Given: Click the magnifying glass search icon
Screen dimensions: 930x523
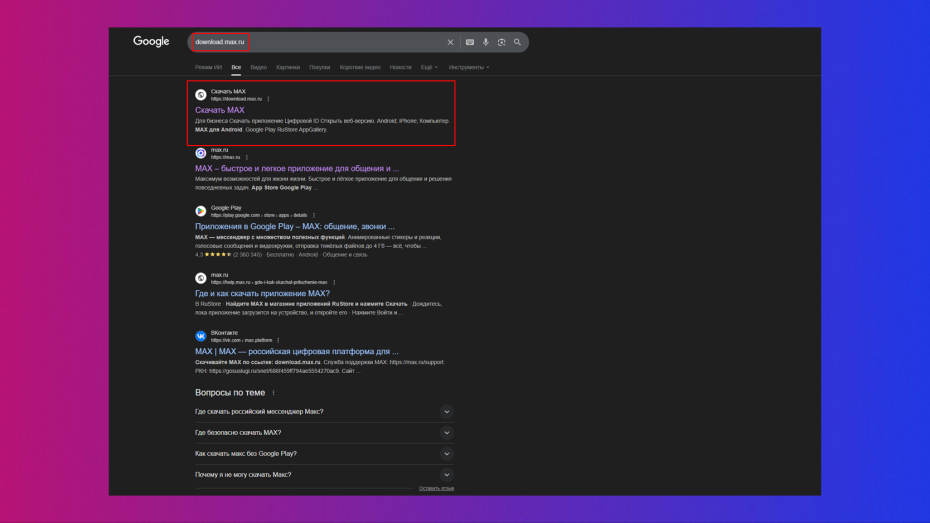Looking at the screenshot, I should pyautogui.click(x=517, y=42).
